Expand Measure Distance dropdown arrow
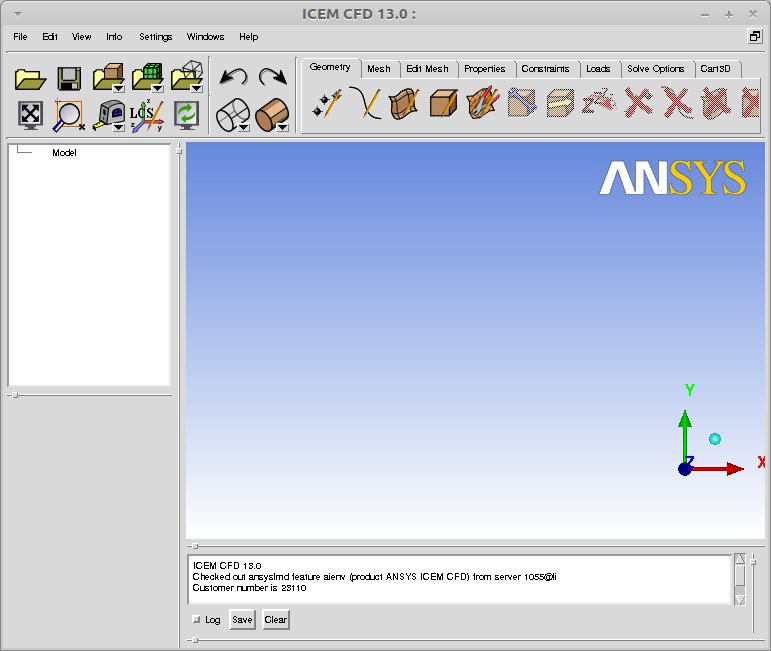Screen dimensions: 771x651 coord(119,128)
